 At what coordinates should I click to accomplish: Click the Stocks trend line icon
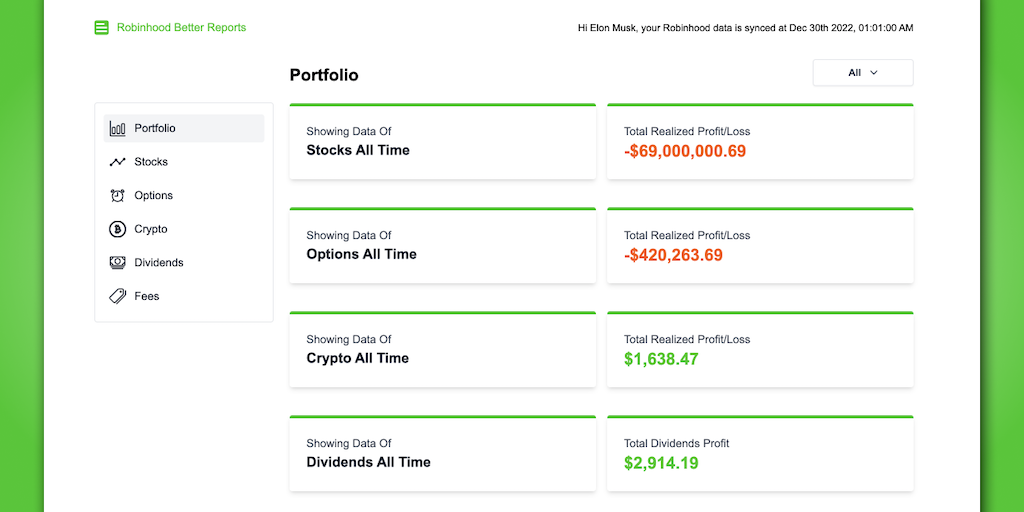(x=118, y=162)
